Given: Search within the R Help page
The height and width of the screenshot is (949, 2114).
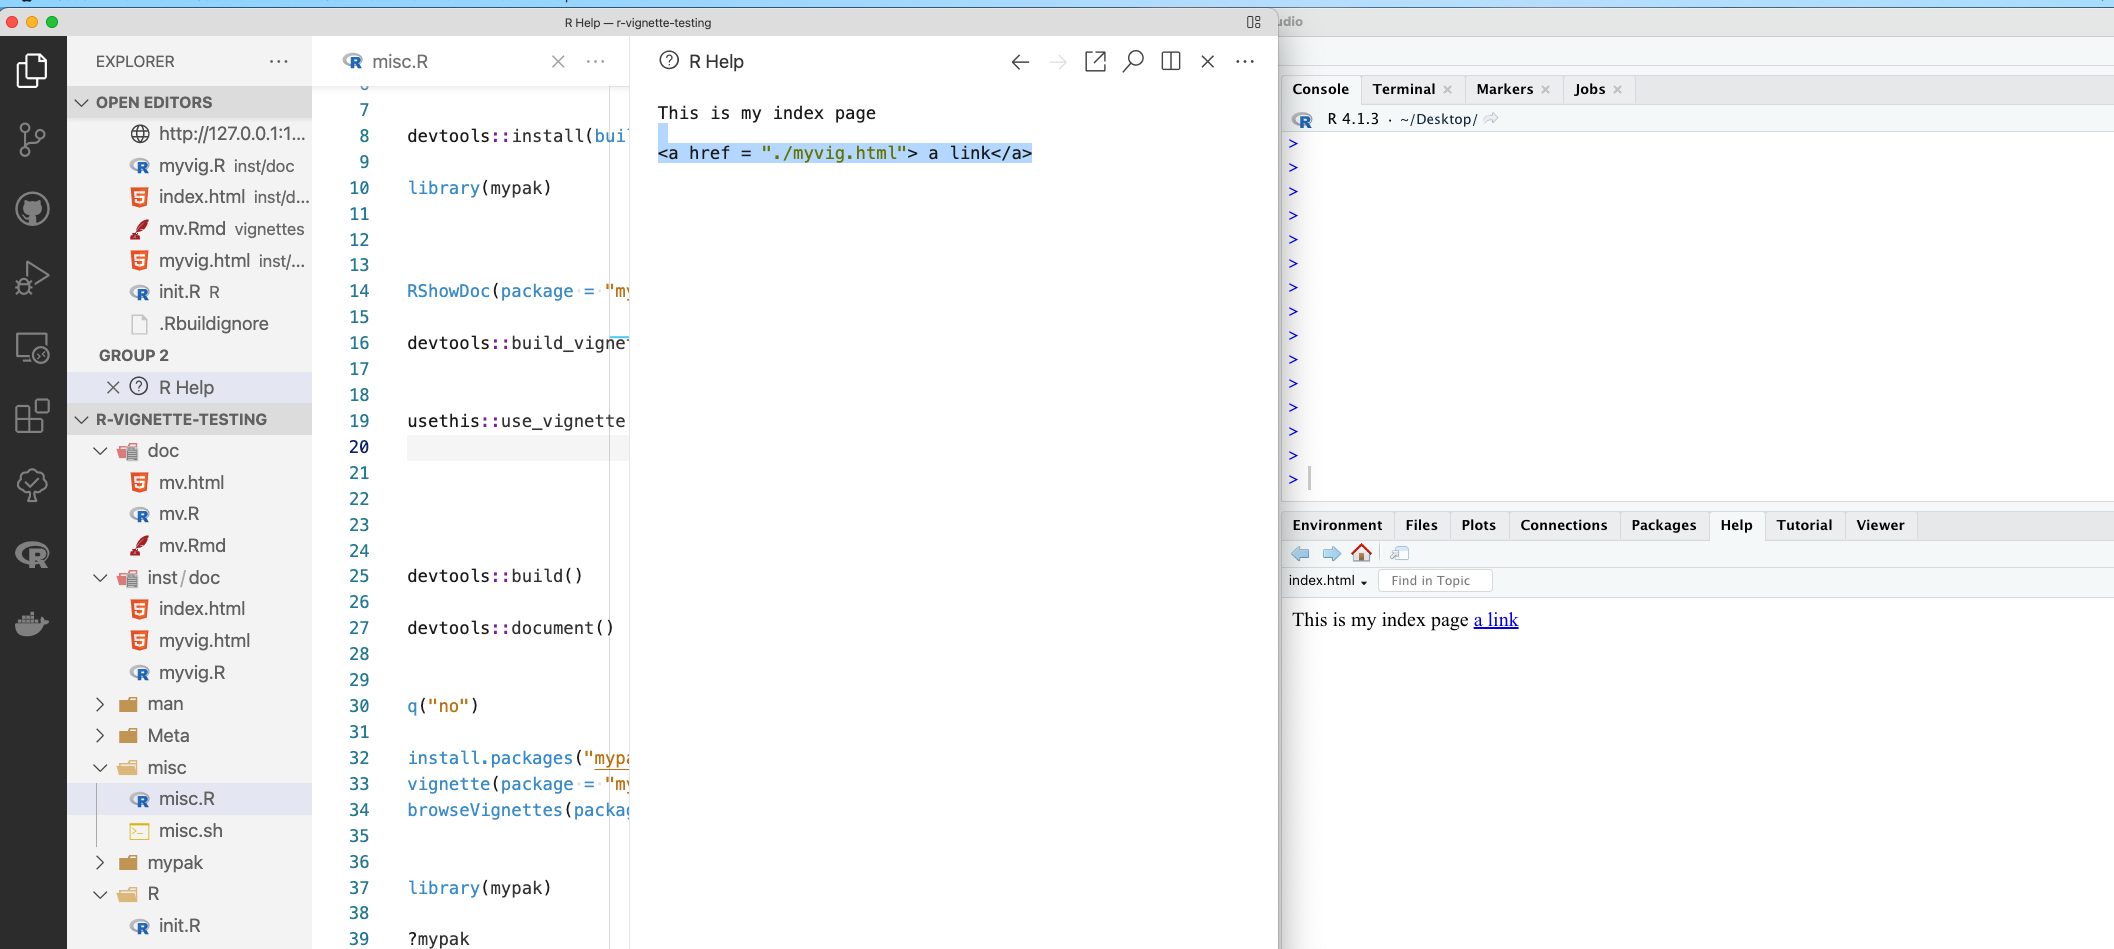Looking at the screenshot, I should click(1133, 62).
